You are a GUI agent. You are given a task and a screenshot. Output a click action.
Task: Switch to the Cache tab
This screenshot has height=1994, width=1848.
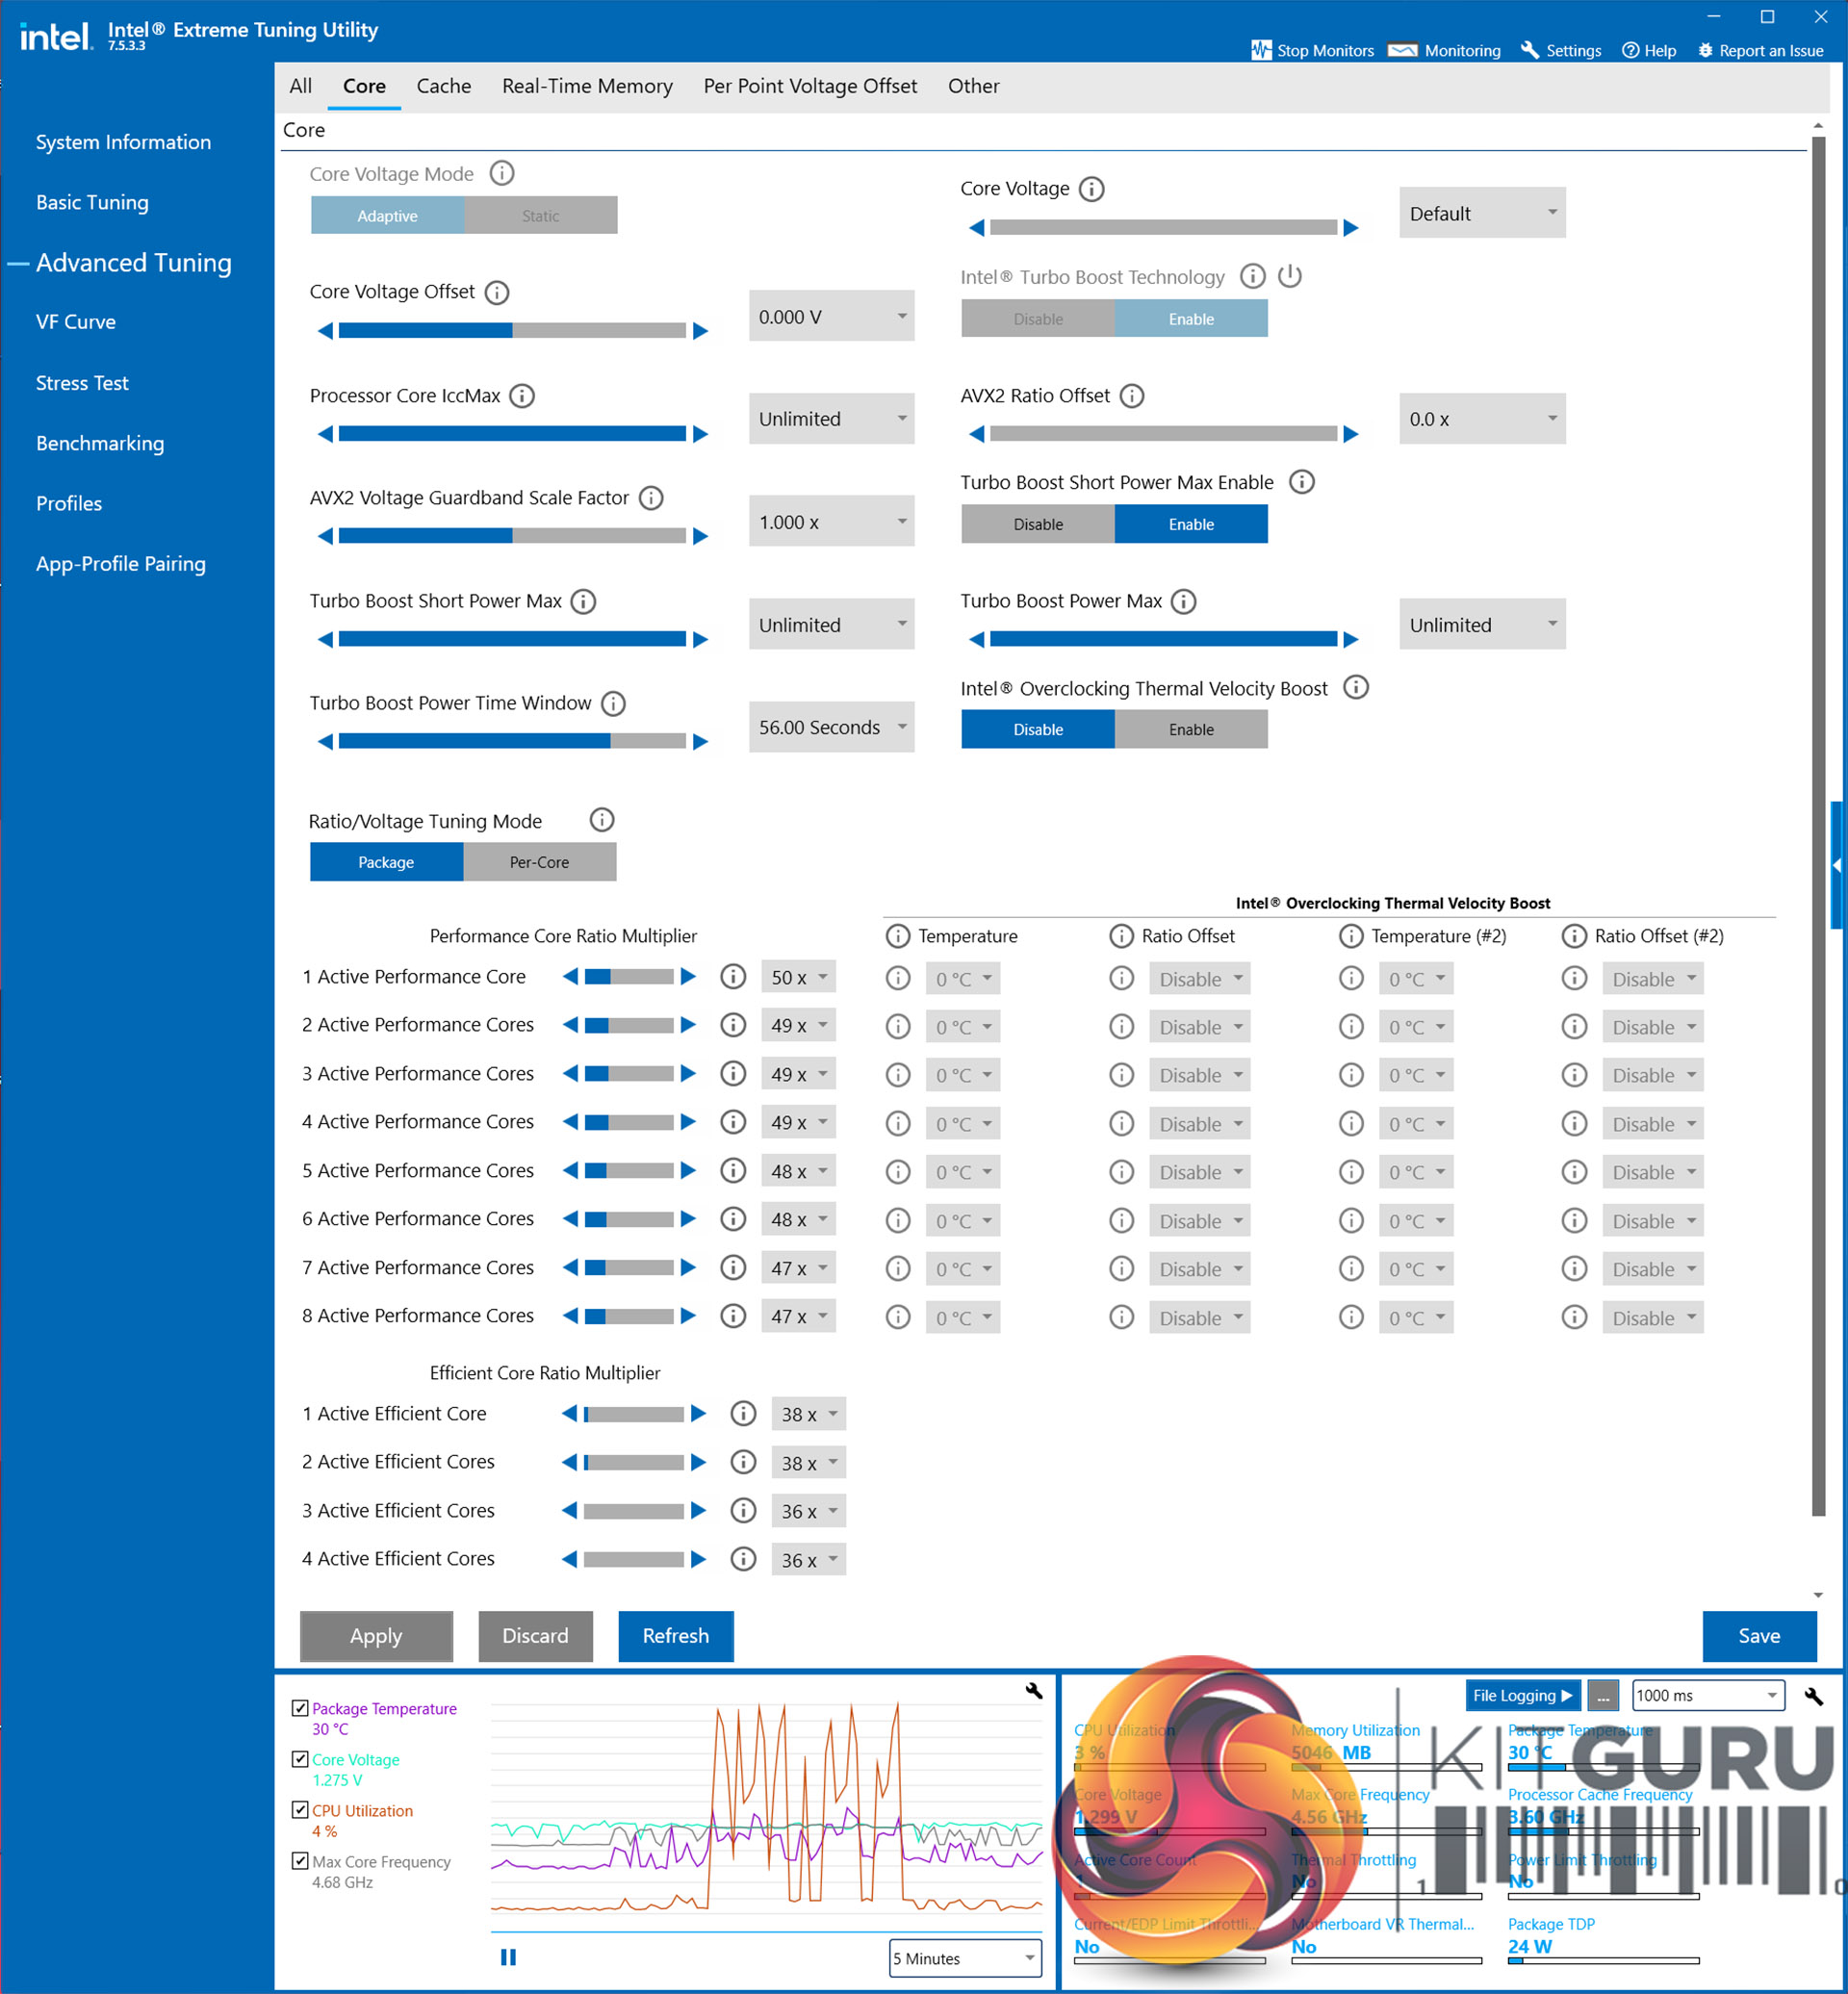pos(443,86)
